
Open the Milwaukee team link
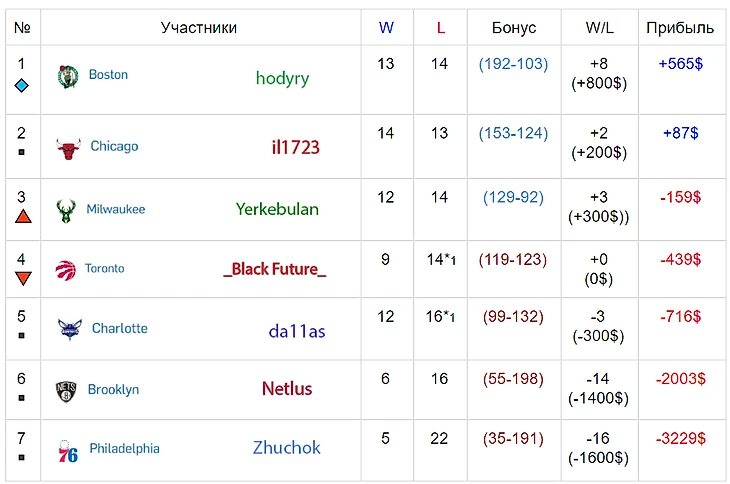115,209
